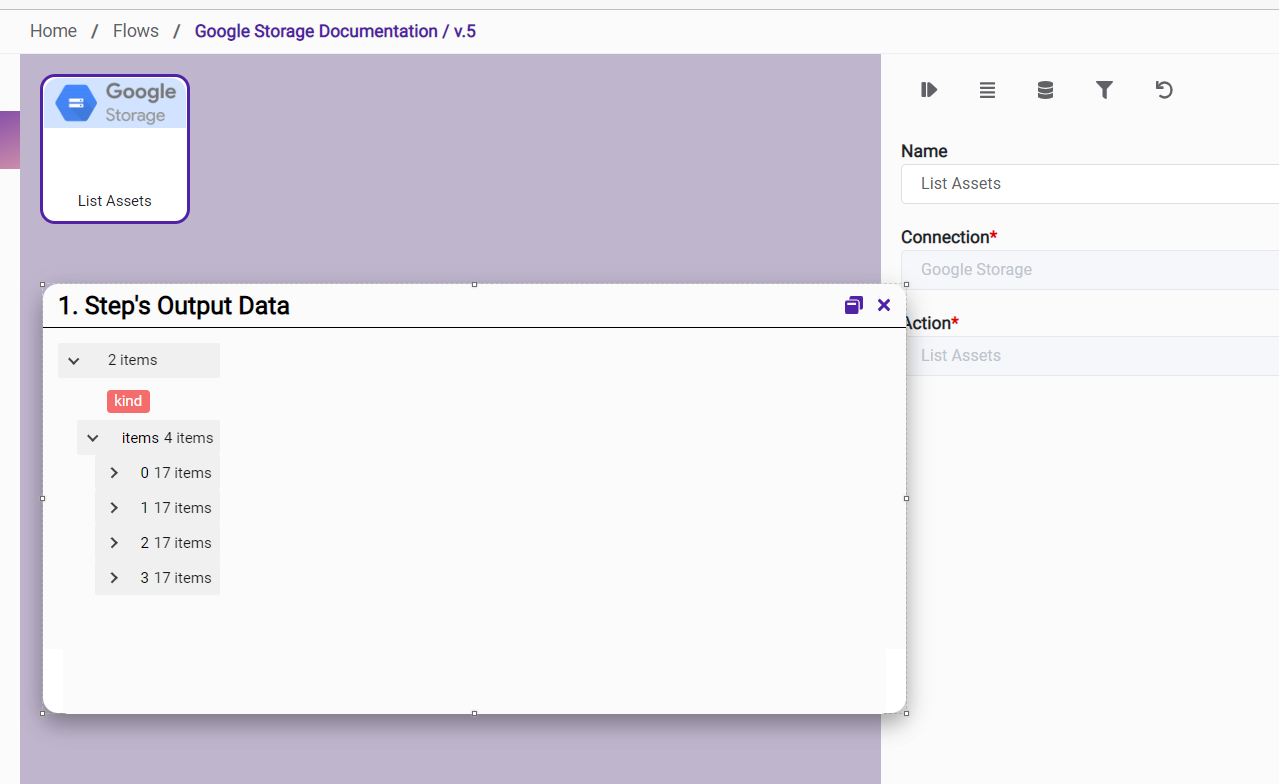Go to Home in breadcrumb
Image resolution: width=1279 pixels, height=784 pixels.
click(53, 31)
